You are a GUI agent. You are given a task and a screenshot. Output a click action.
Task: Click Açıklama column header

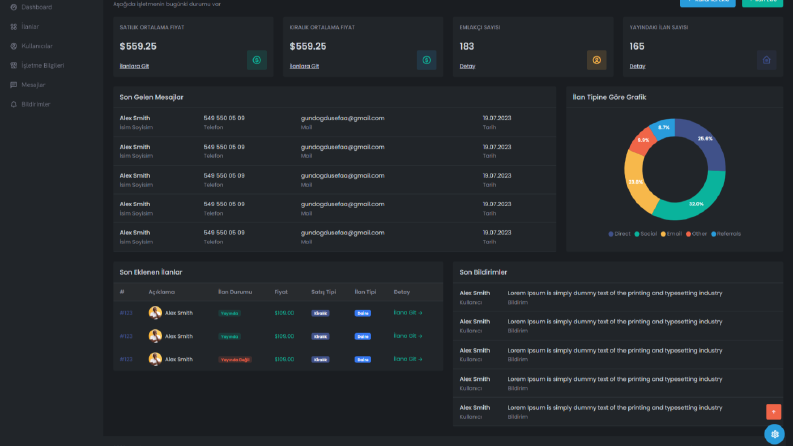click(161, 292)
